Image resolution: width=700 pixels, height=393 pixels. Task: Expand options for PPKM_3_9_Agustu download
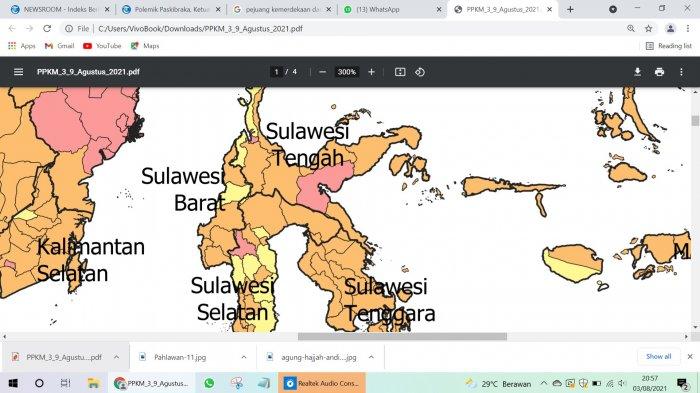coord(117,357)
